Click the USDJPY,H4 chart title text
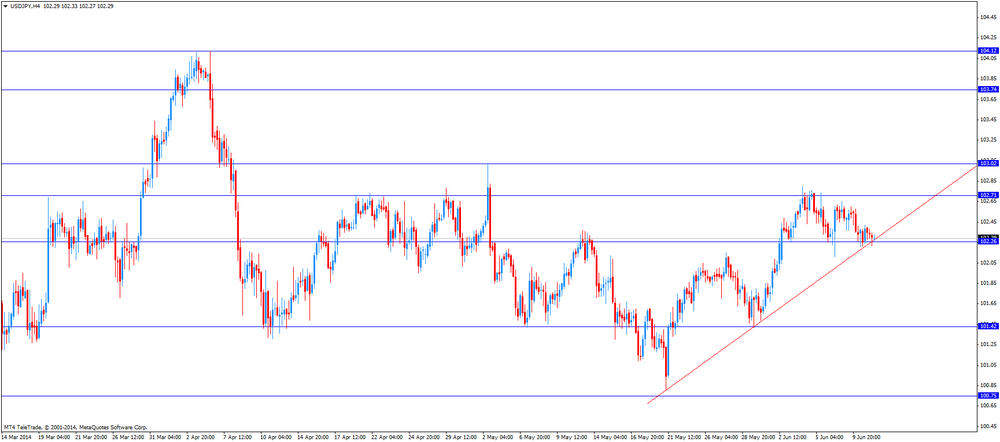 [x=26, y=5]
